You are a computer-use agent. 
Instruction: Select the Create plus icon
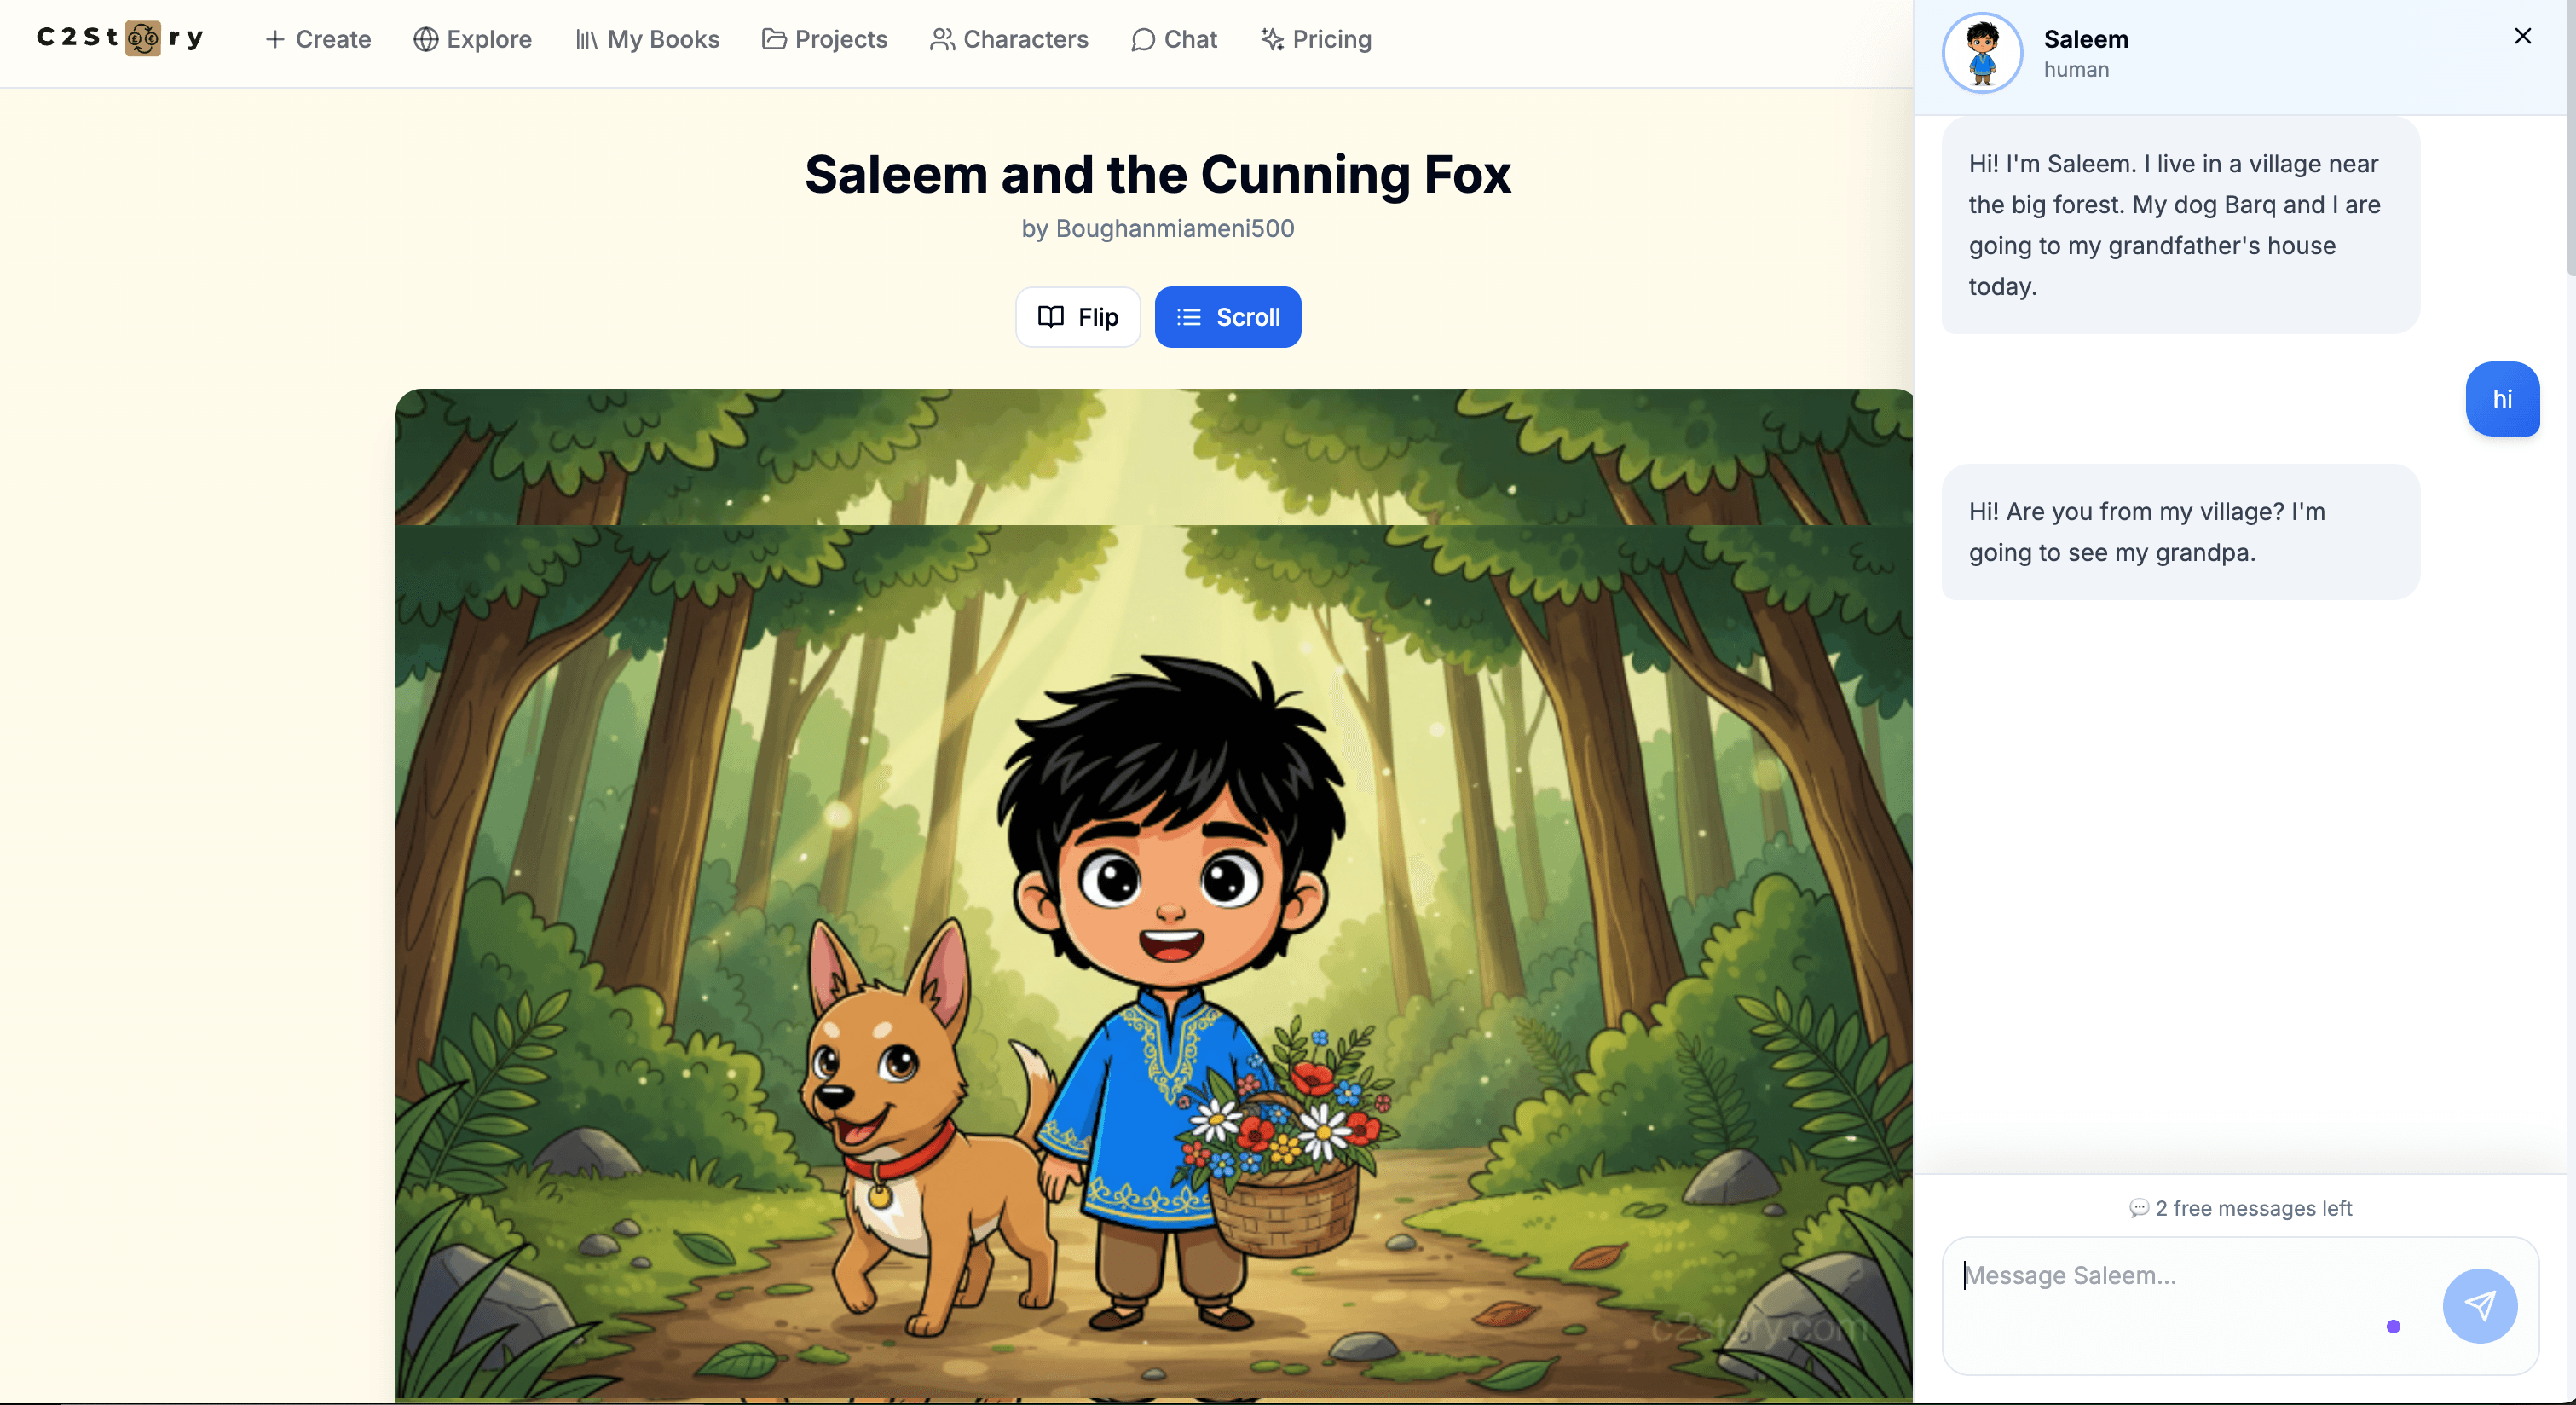pyautogui.click(x=275, y=39)
